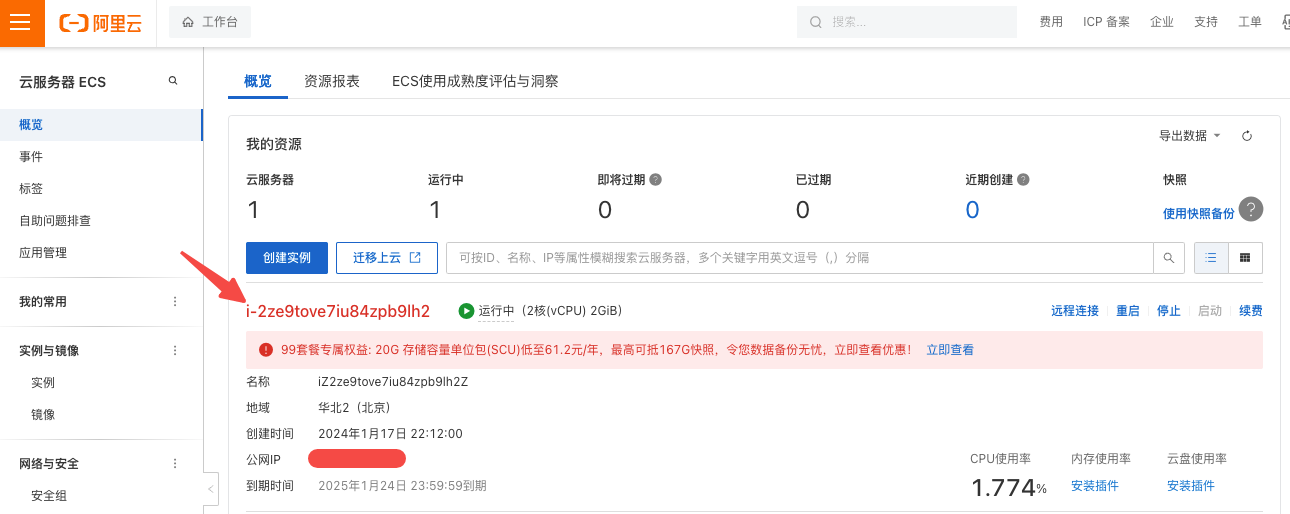
Task: Open the 导出数据 dropdown
Action: click(1189, 136)
